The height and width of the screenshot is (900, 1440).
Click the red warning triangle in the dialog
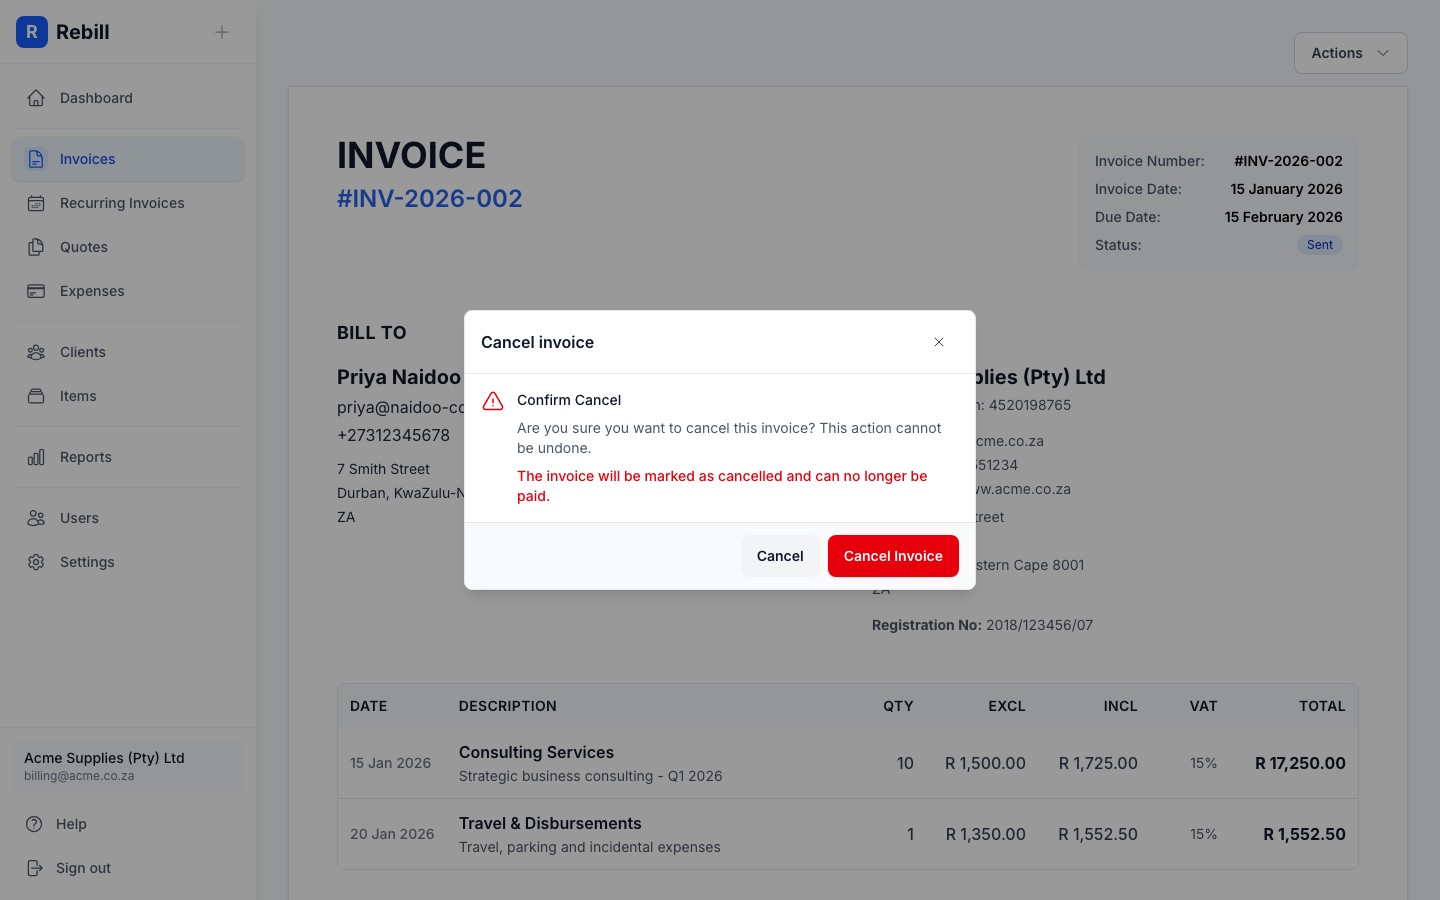click(493, 400)
